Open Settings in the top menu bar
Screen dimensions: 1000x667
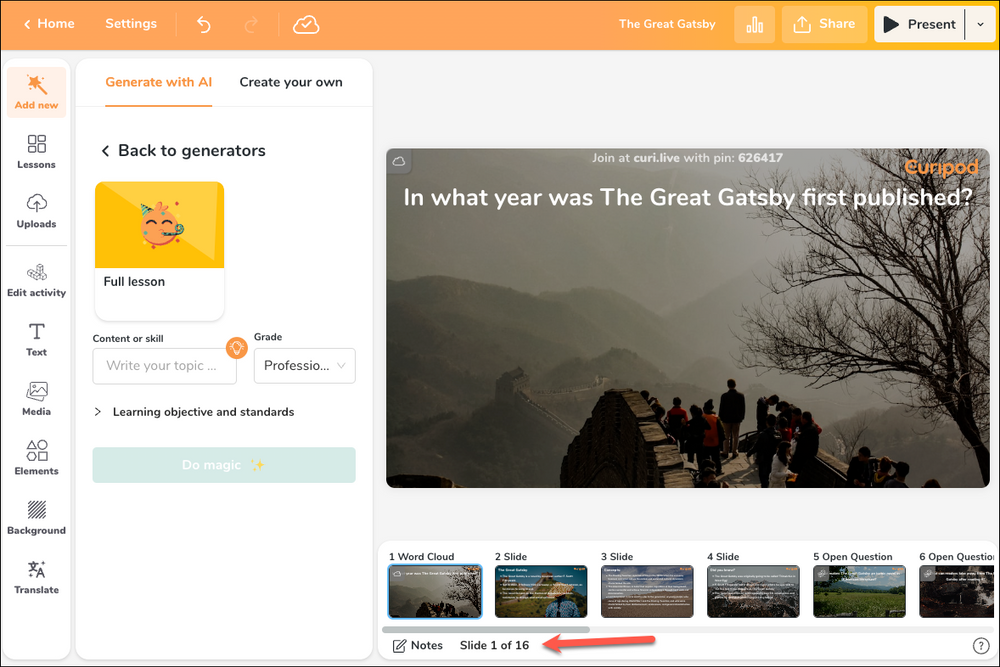[x=130, y=24]
